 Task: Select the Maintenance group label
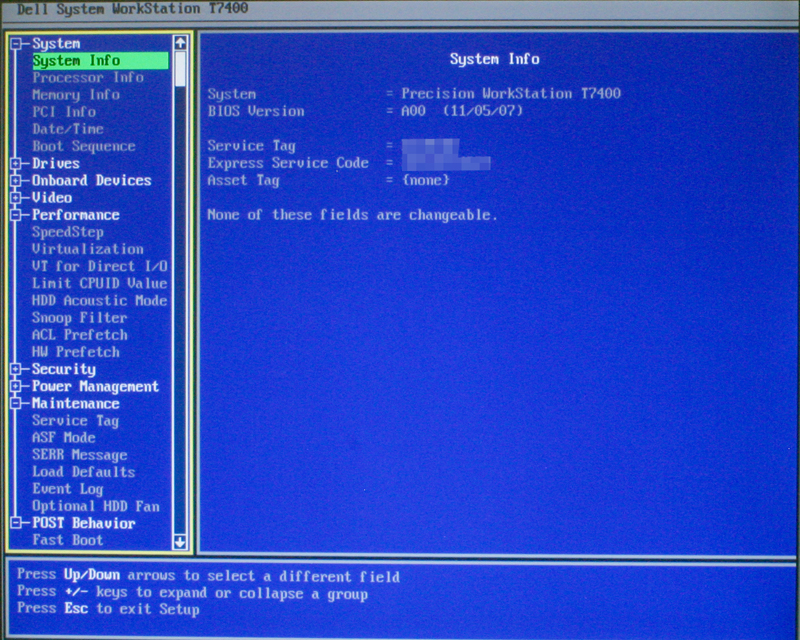click(x=76, y=403)
